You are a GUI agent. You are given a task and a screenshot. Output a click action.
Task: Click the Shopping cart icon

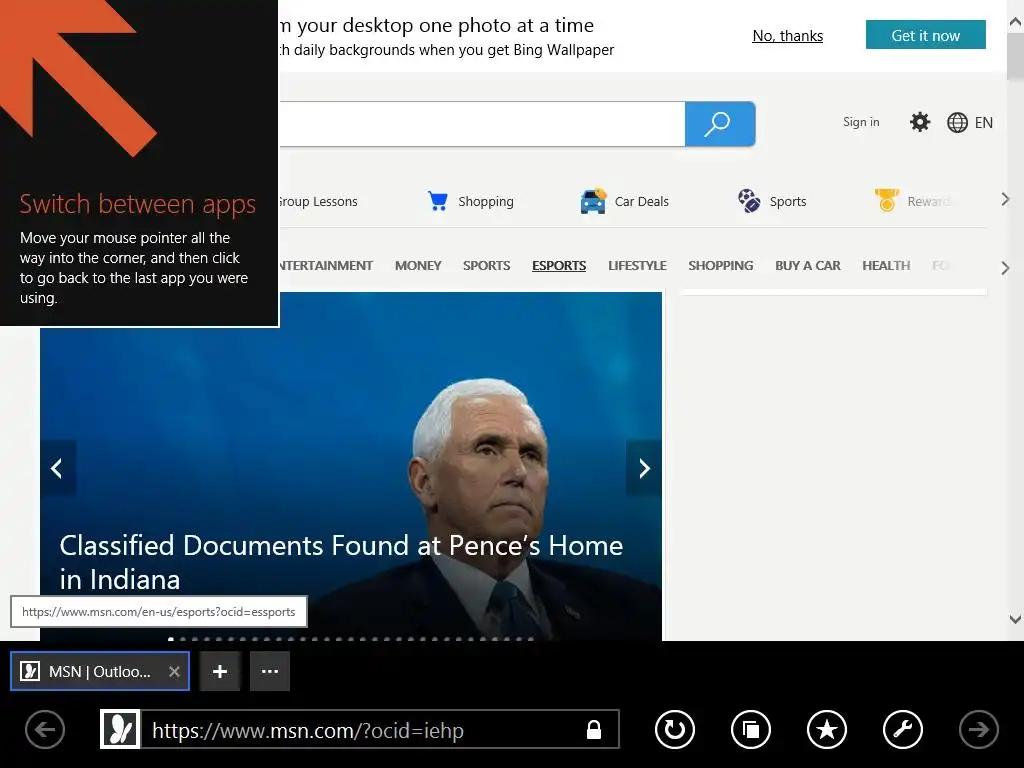pyautogui.click(x=438, y=201)
